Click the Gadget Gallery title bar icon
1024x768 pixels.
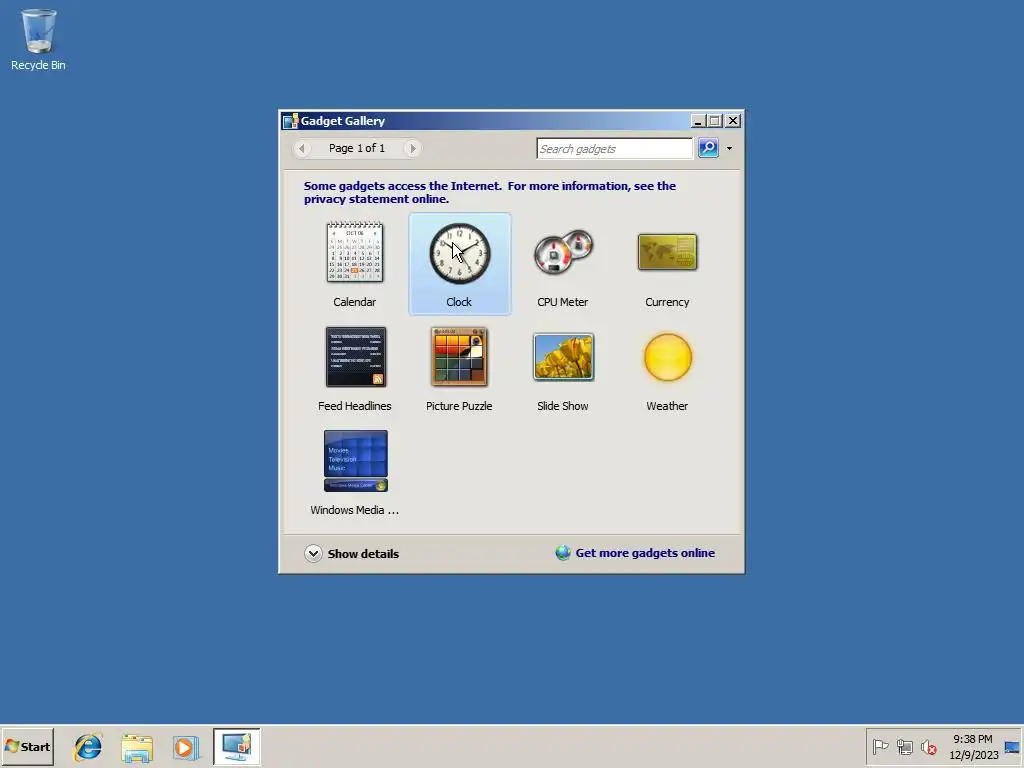coord(290,121)
